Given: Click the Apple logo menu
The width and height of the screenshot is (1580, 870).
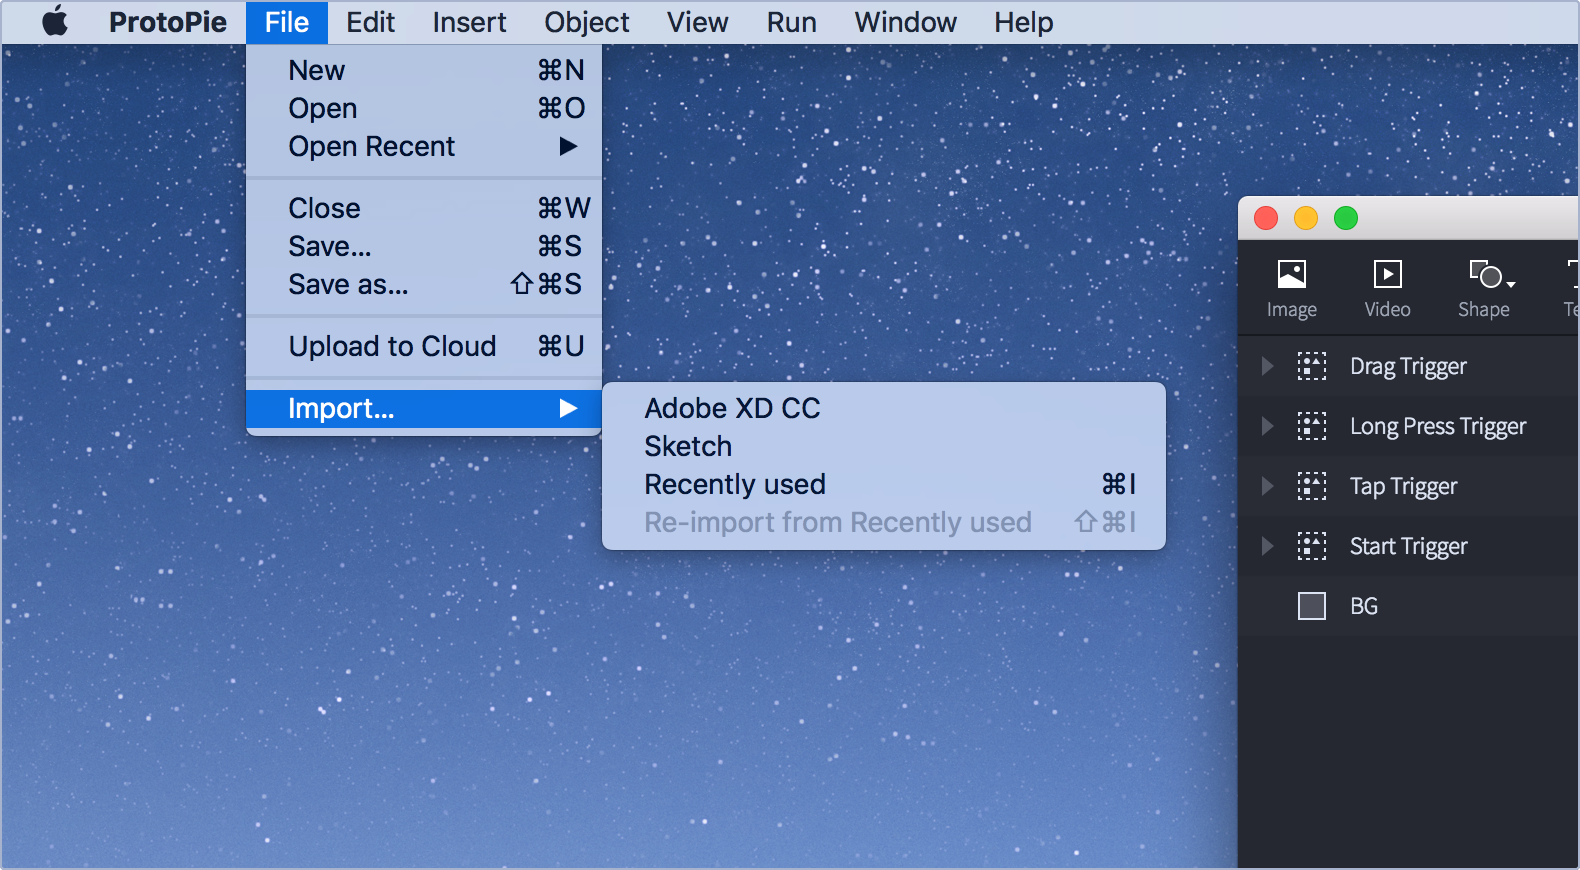Looking at the screenshot, I should [x=55, y=21].
